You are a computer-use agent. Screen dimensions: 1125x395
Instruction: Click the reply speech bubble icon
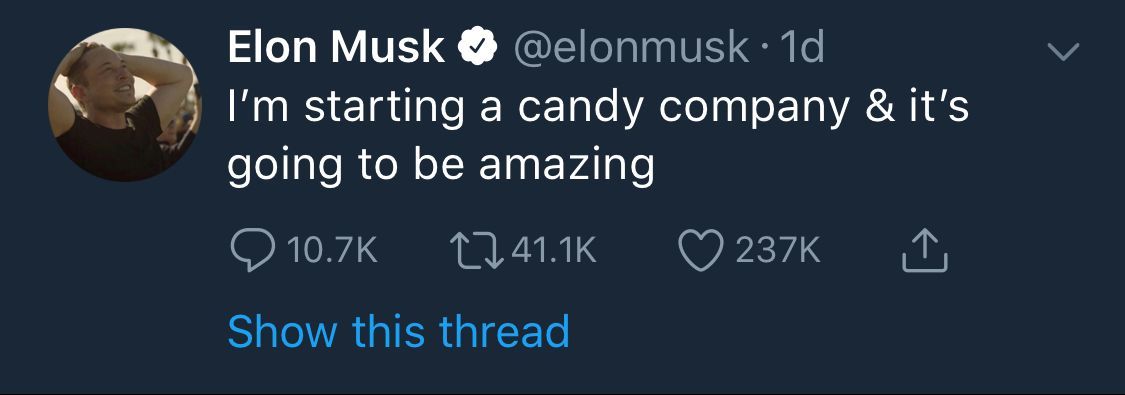coord(253,251)
